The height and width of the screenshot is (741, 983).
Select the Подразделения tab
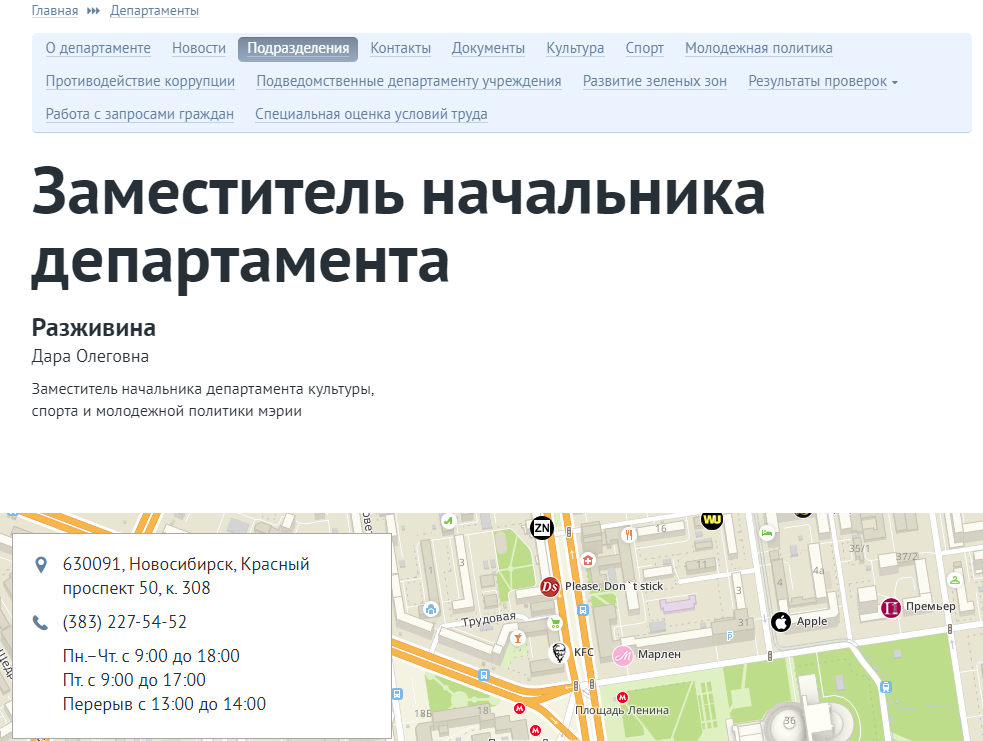point(298,49)
